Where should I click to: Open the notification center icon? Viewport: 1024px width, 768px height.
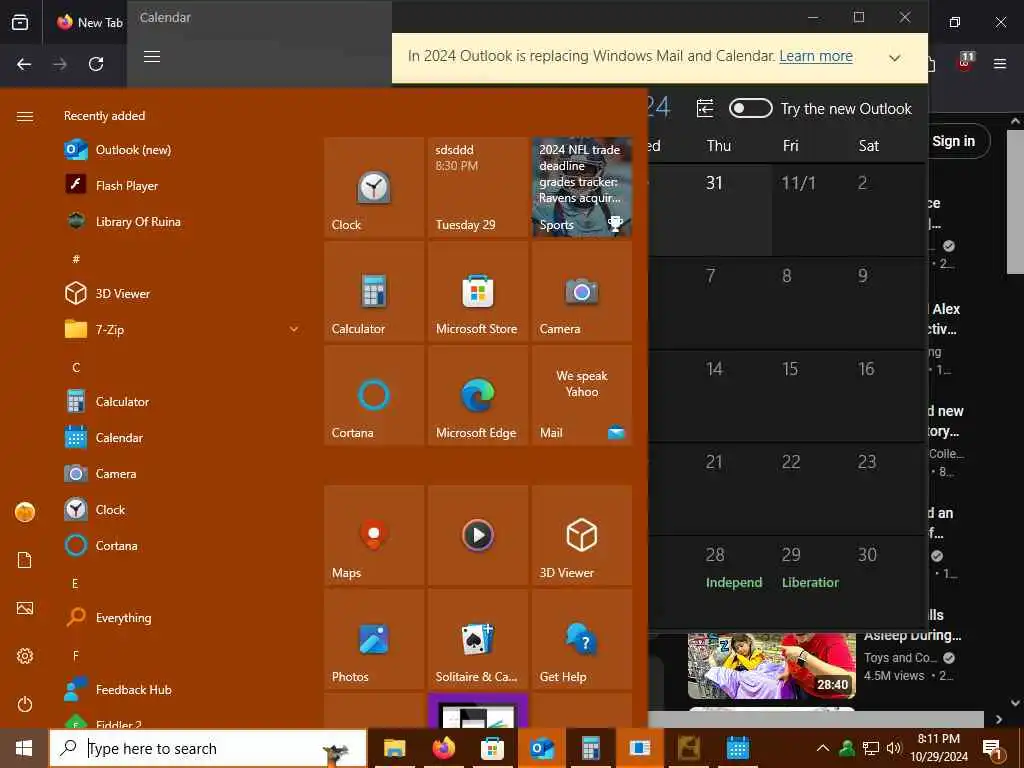coord(992,748)
